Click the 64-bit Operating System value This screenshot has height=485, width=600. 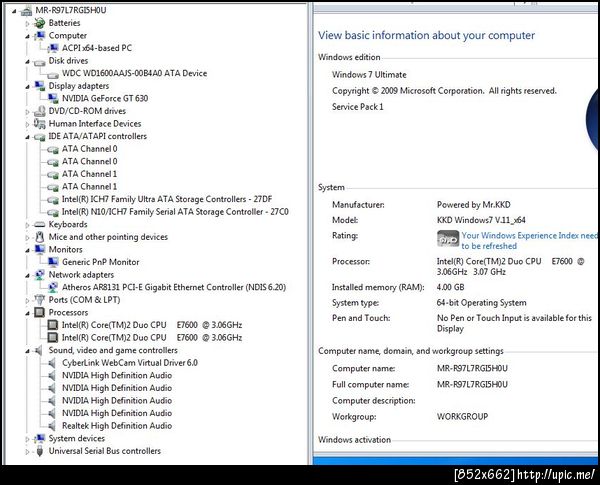pos(481,303)
